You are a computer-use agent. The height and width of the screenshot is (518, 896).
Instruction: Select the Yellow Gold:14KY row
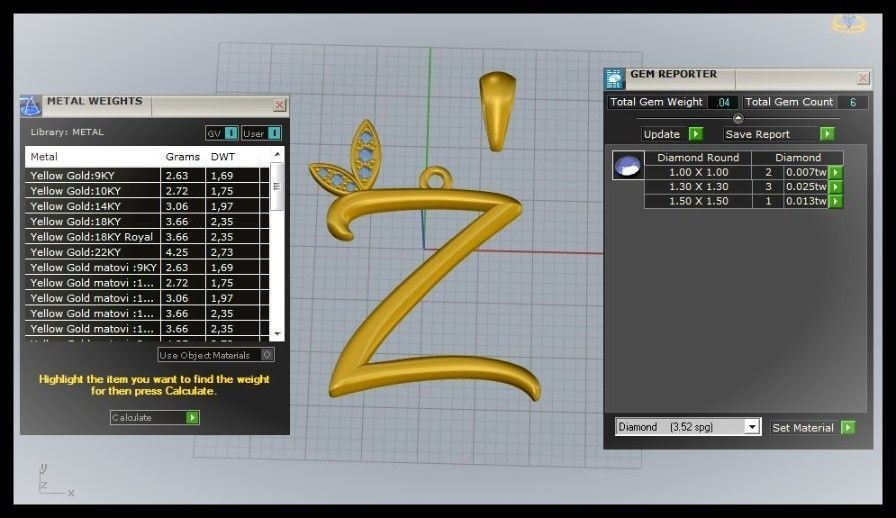coord(147,206)
